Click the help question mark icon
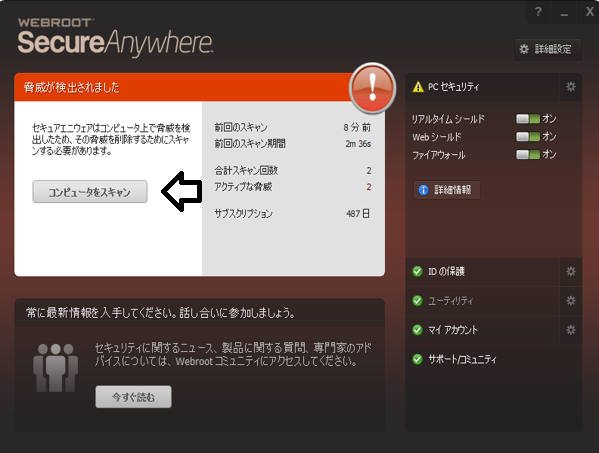The height and width of the screenshot is (453, 599). tap(538, 12)
